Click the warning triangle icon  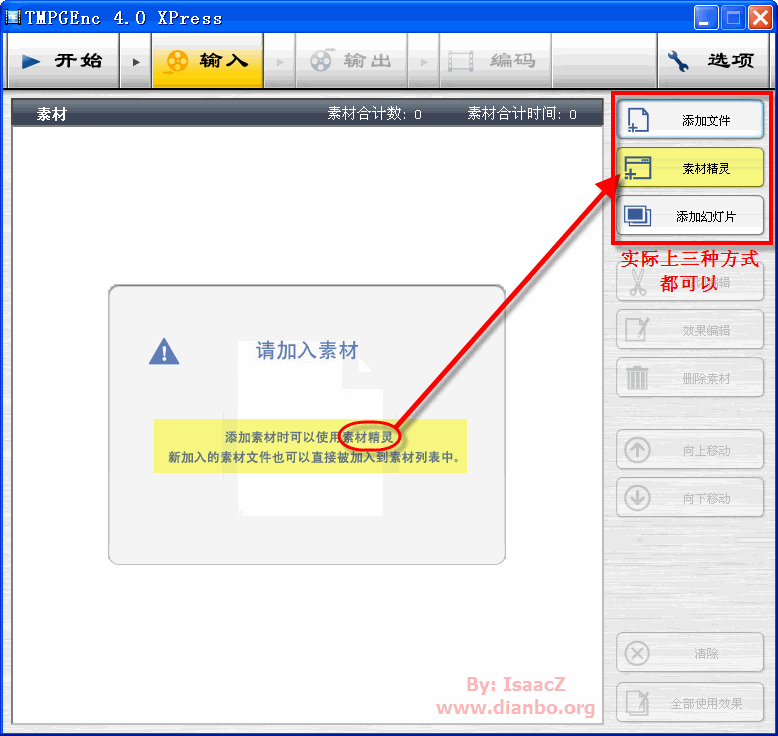pyautogui.click(x=164, y=351)
